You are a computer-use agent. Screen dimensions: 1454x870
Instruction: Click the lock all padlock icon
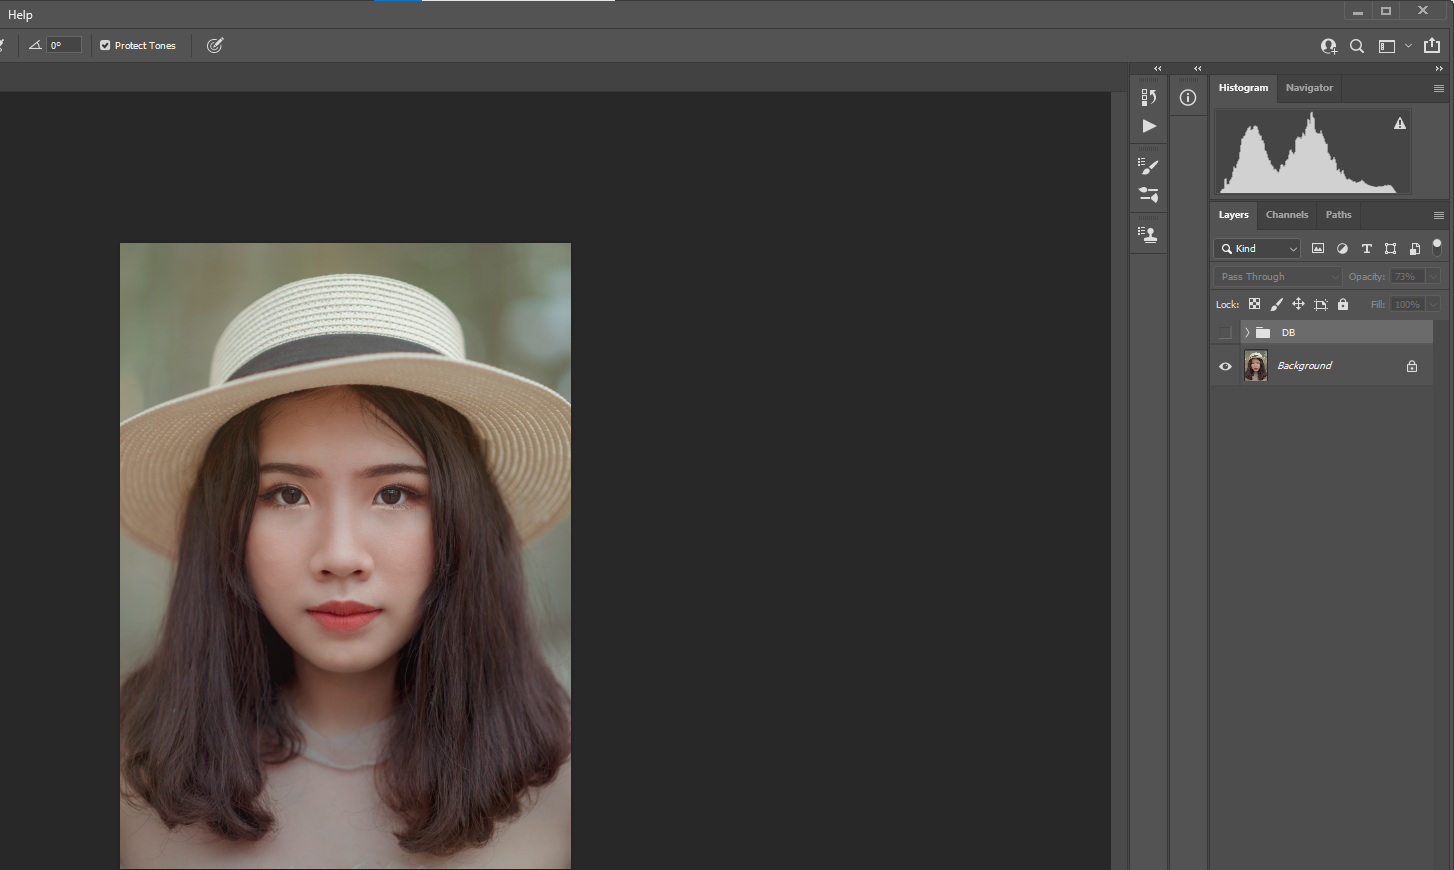tap(1343, 304)
